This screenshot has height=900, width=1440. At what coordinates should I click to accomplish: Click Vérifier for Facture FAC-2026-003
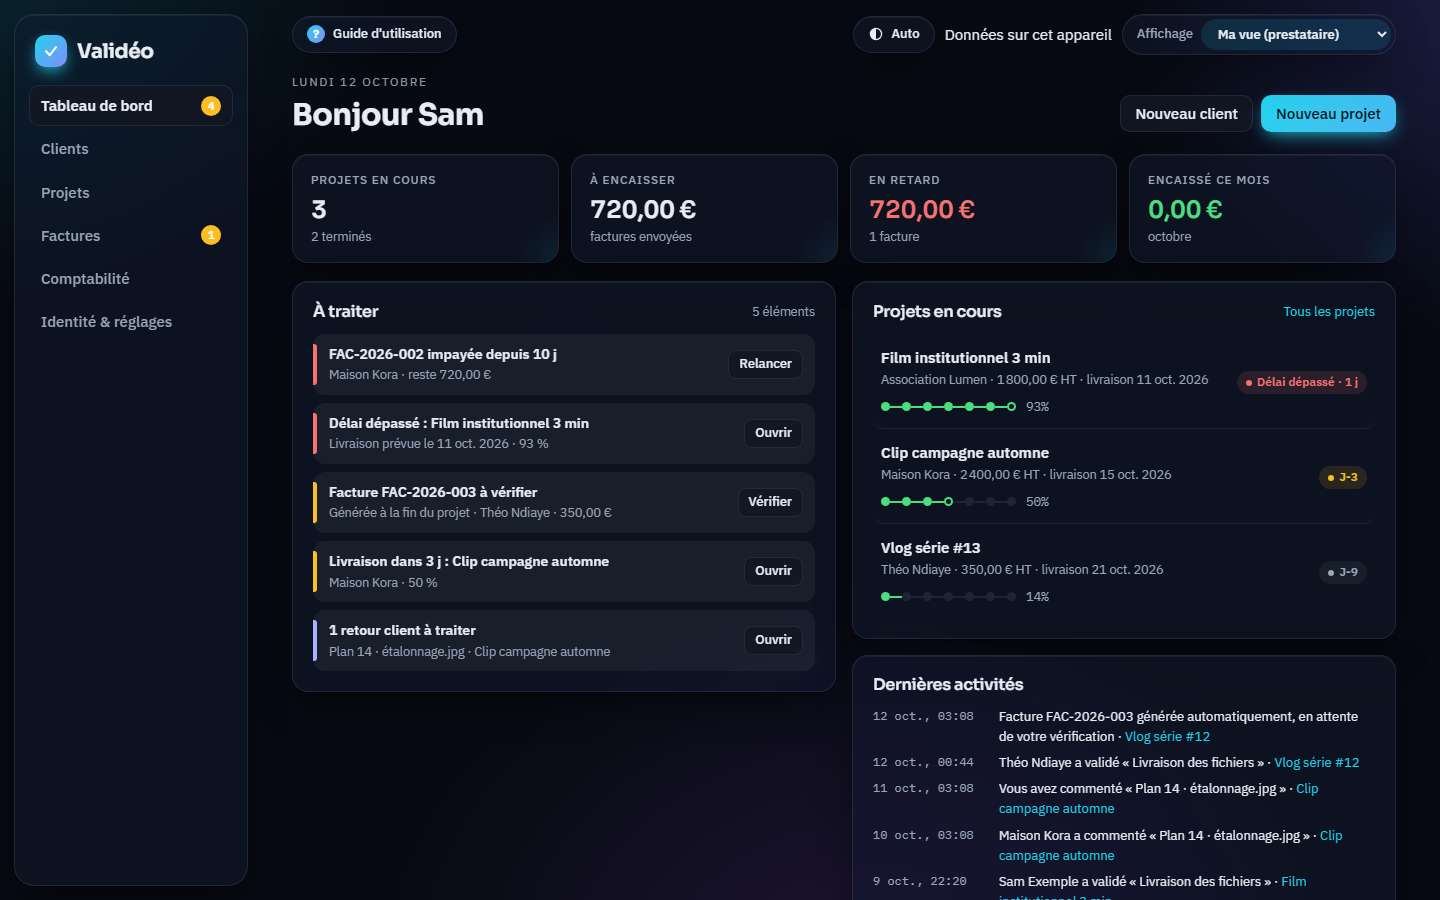tap(770, 502)
